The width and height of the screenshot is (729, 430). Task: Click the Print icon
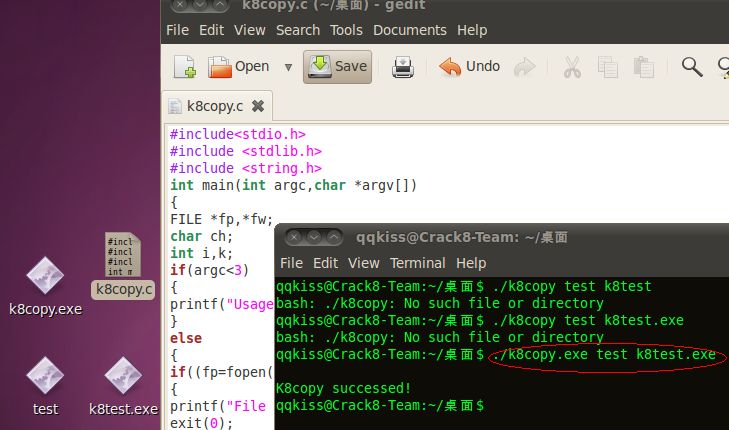point(403,67)
